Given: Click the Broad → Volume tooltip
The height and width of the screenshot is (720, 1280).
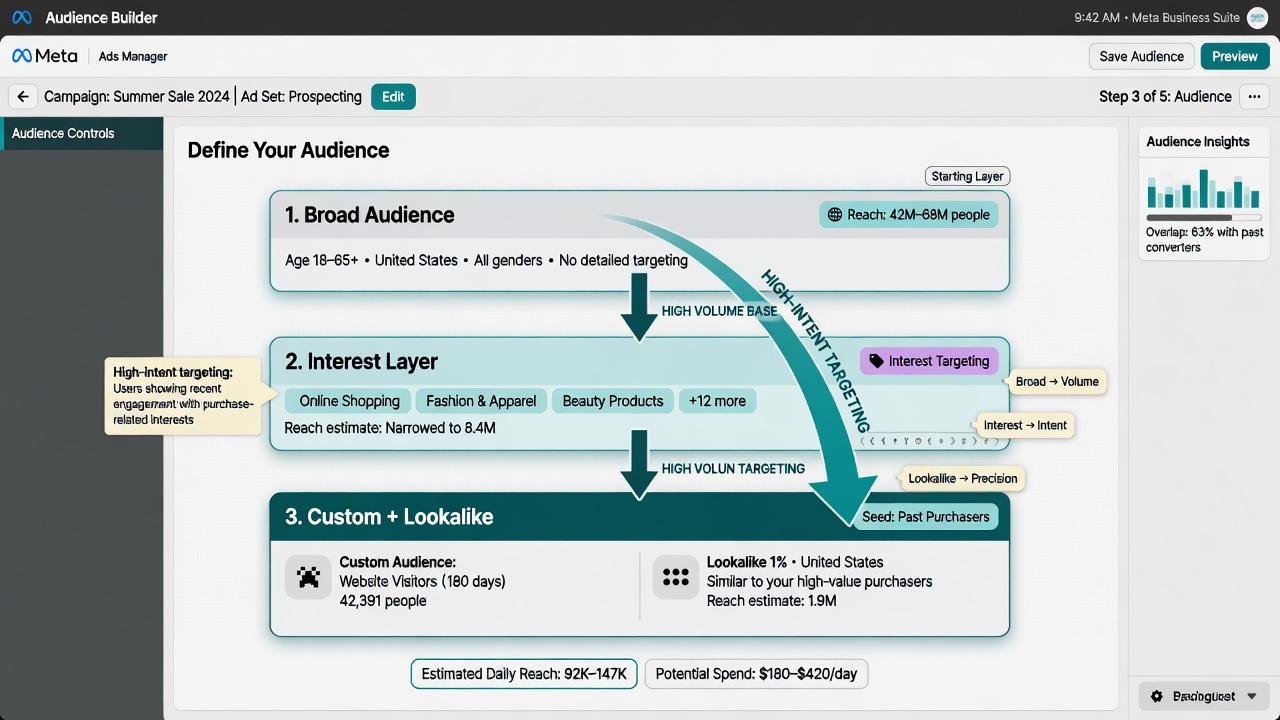Looking at the screenshot, I should coord(1057,381).
